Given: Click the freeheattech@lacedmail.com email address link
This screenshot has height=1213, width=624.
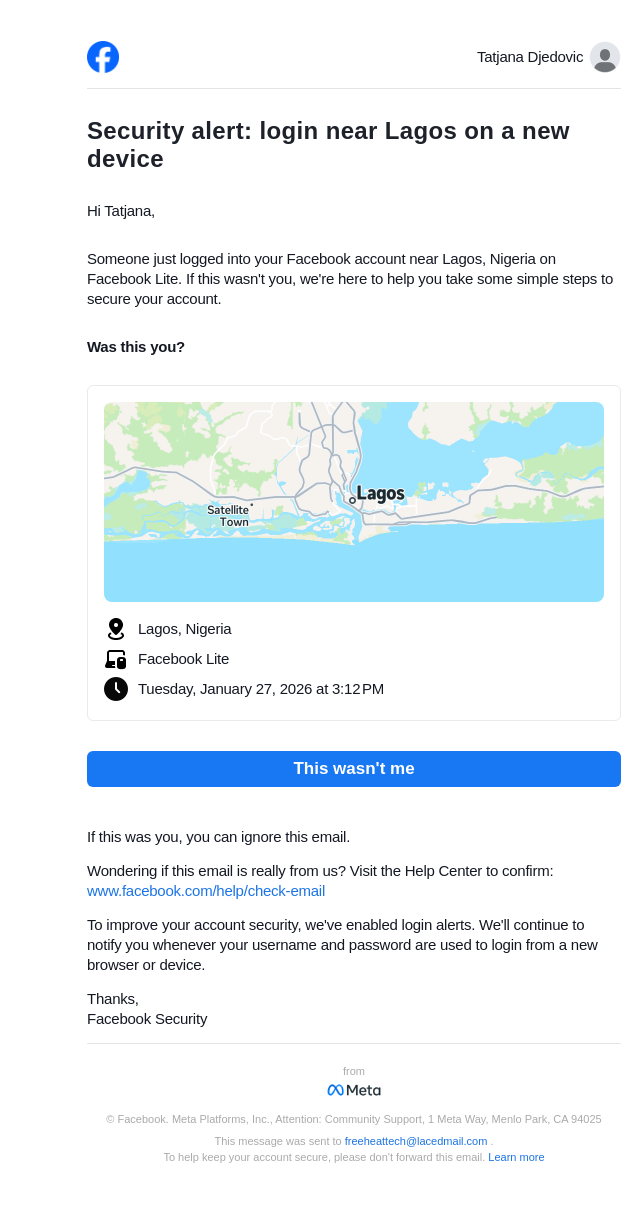Looking at the screenshot, I should pyautogui.click(x=416, y=1141).
